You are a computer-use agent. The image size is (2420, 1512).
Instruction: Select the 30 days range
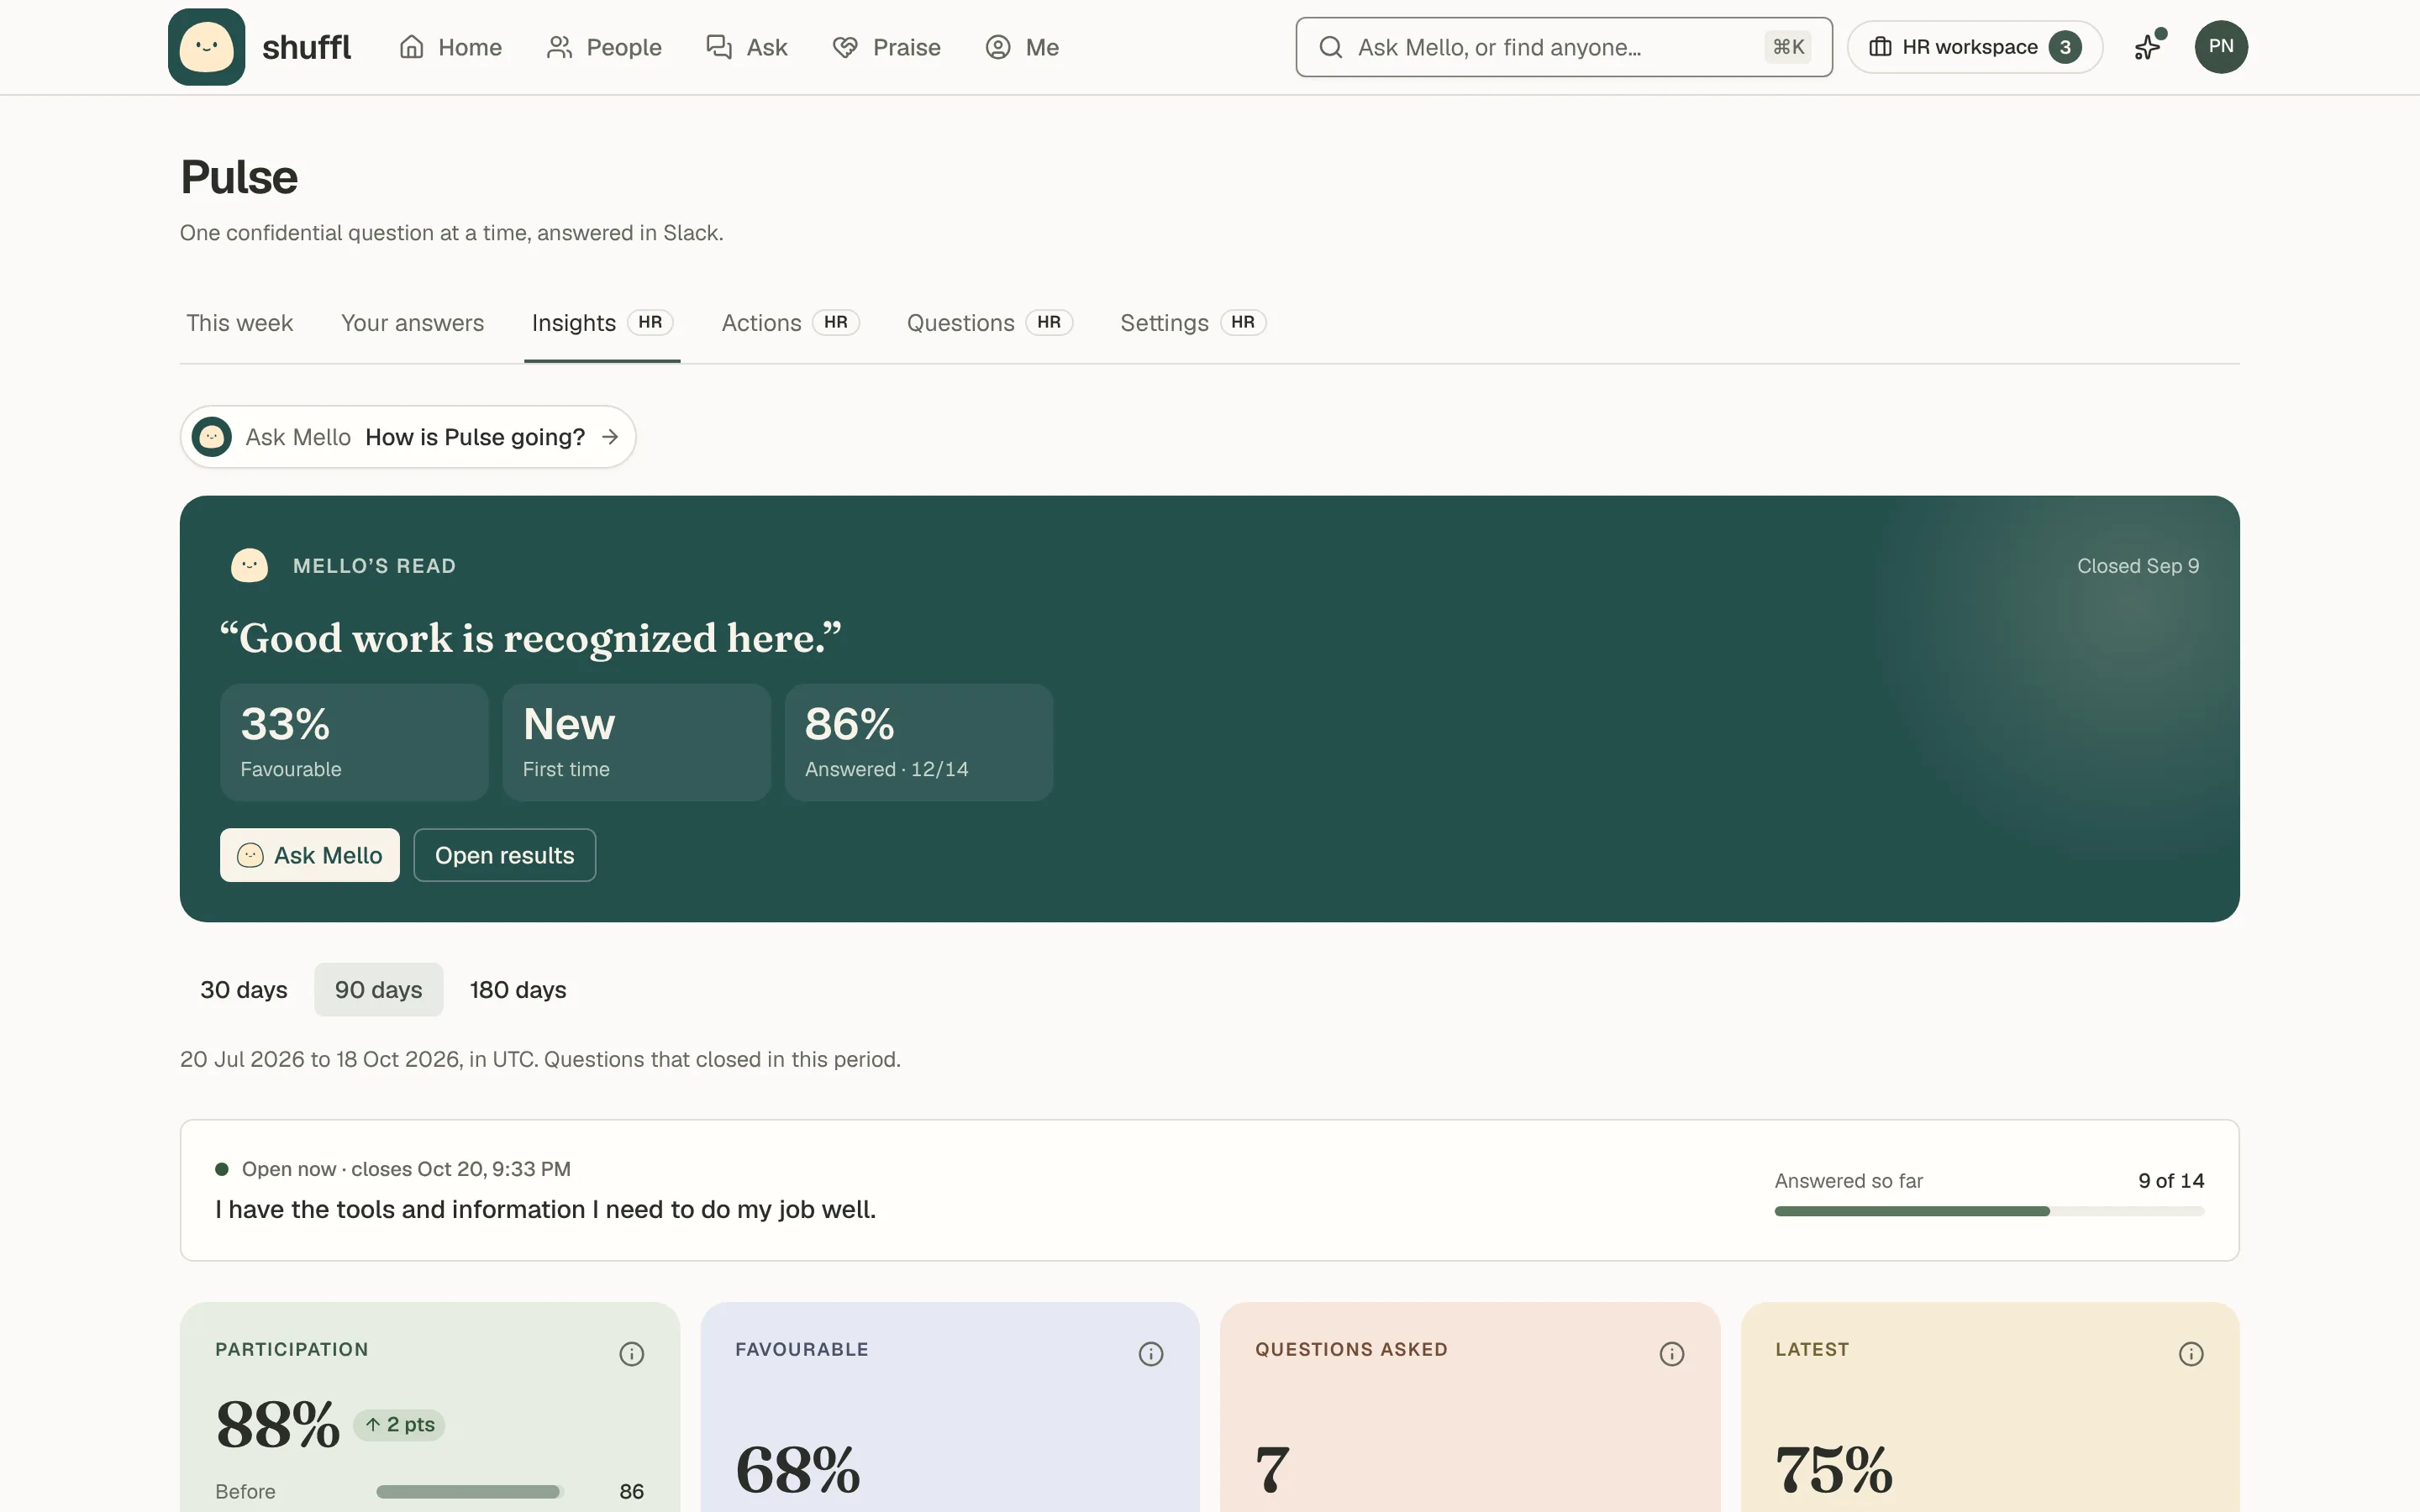[244, 990]
